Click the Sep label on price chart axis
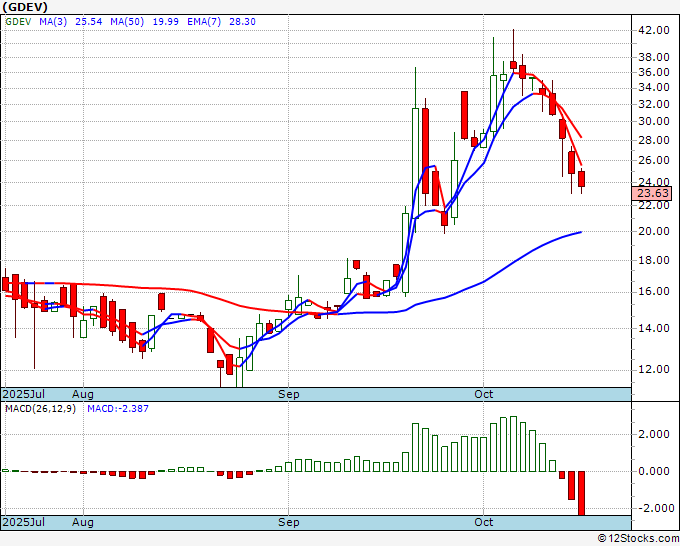The width and height of the screenshot is (680, 546). (288, 394)
